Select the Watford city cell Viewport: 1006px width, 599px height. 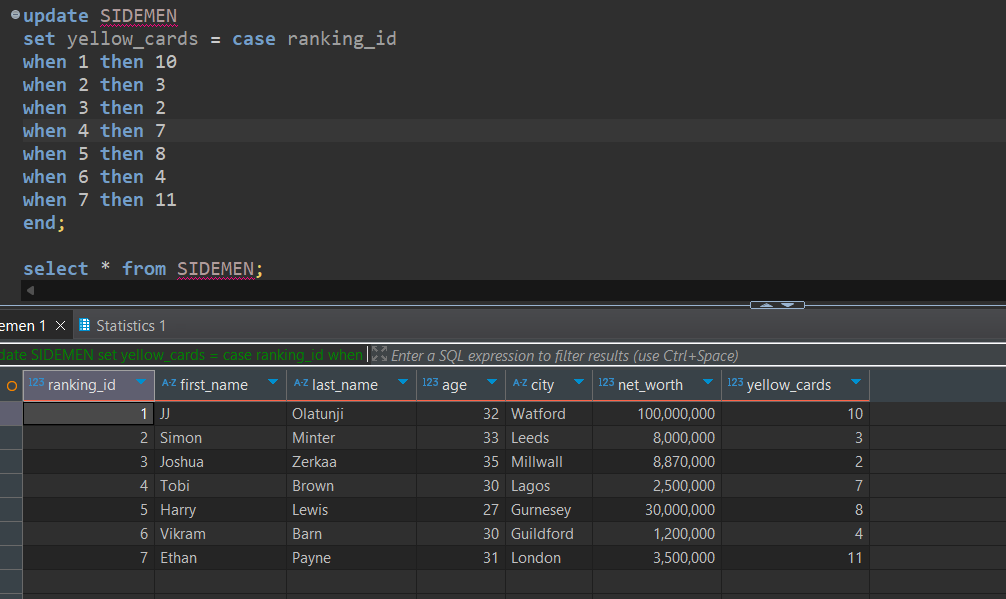(x=549, y=414)
